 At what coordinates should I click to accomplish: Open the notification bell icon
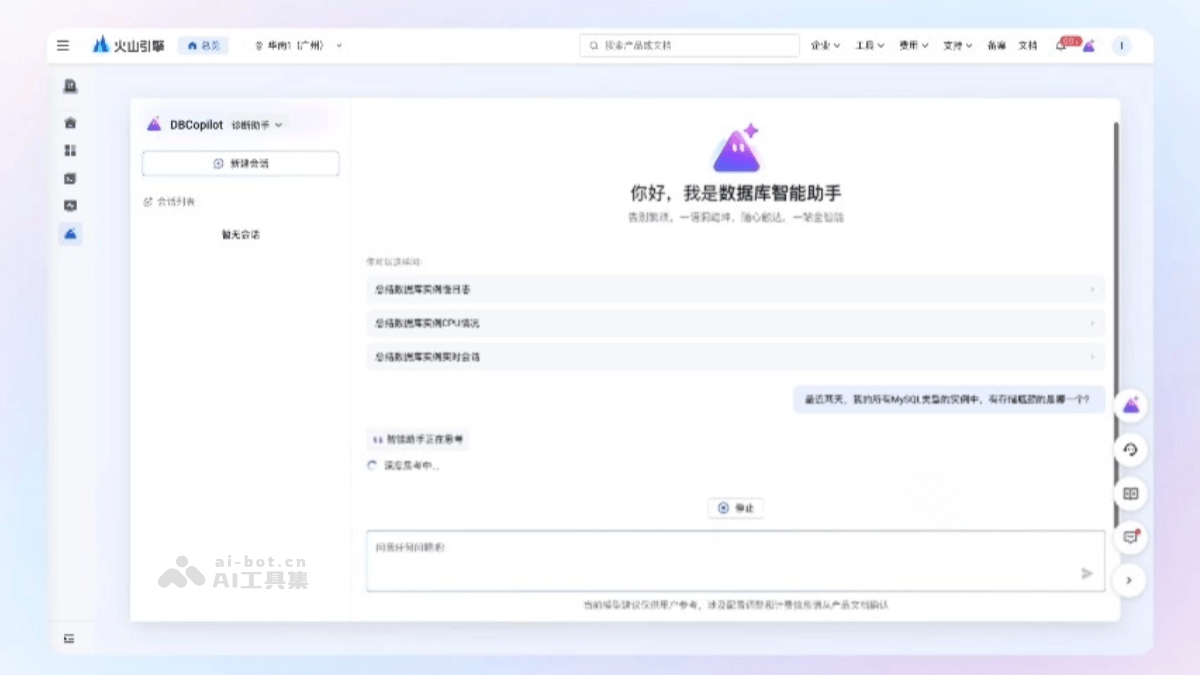(x=1060, y=44)
